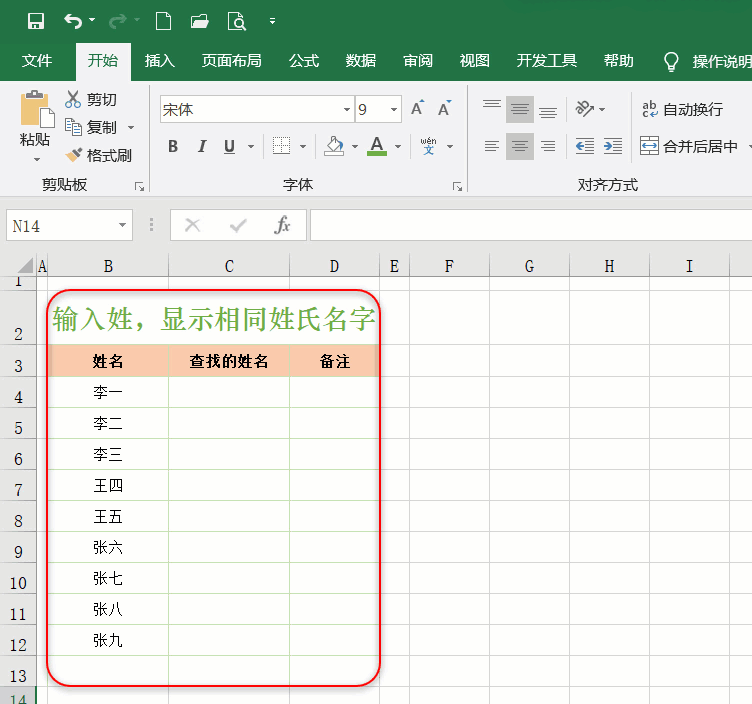The height and width of the screenshot is (704, 752).
Task: Switch to the 公式 tab
Action: pos(304,61)
